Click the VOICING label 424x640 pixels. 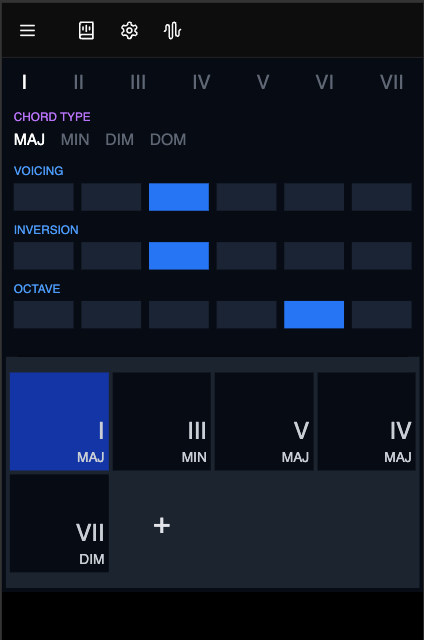[x=38, y=171]
